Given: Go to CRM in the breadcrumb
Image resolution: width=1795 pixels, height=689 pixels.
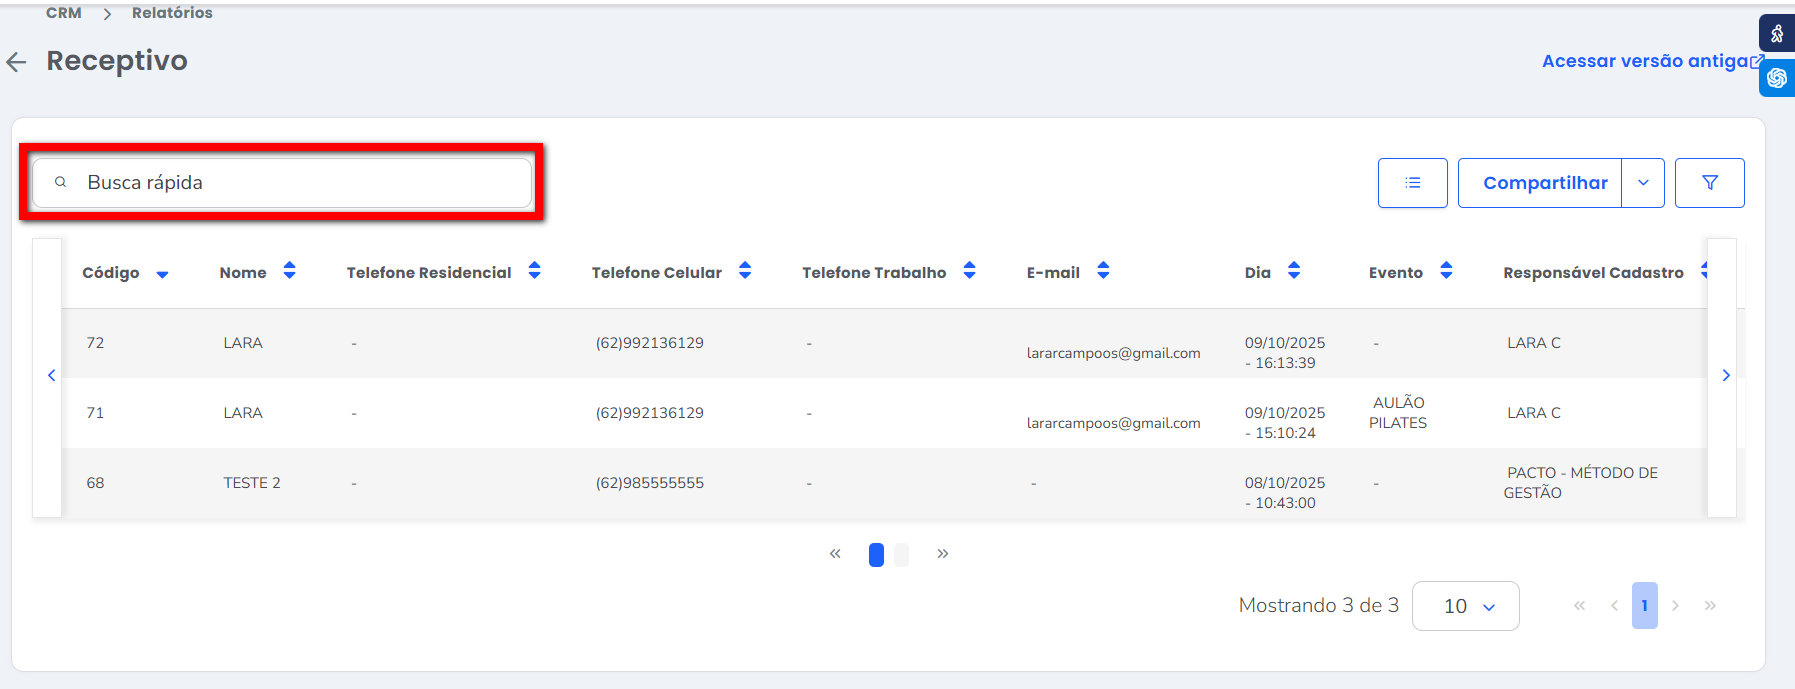Looking at the screenshot, I should [x=64, y=13].
